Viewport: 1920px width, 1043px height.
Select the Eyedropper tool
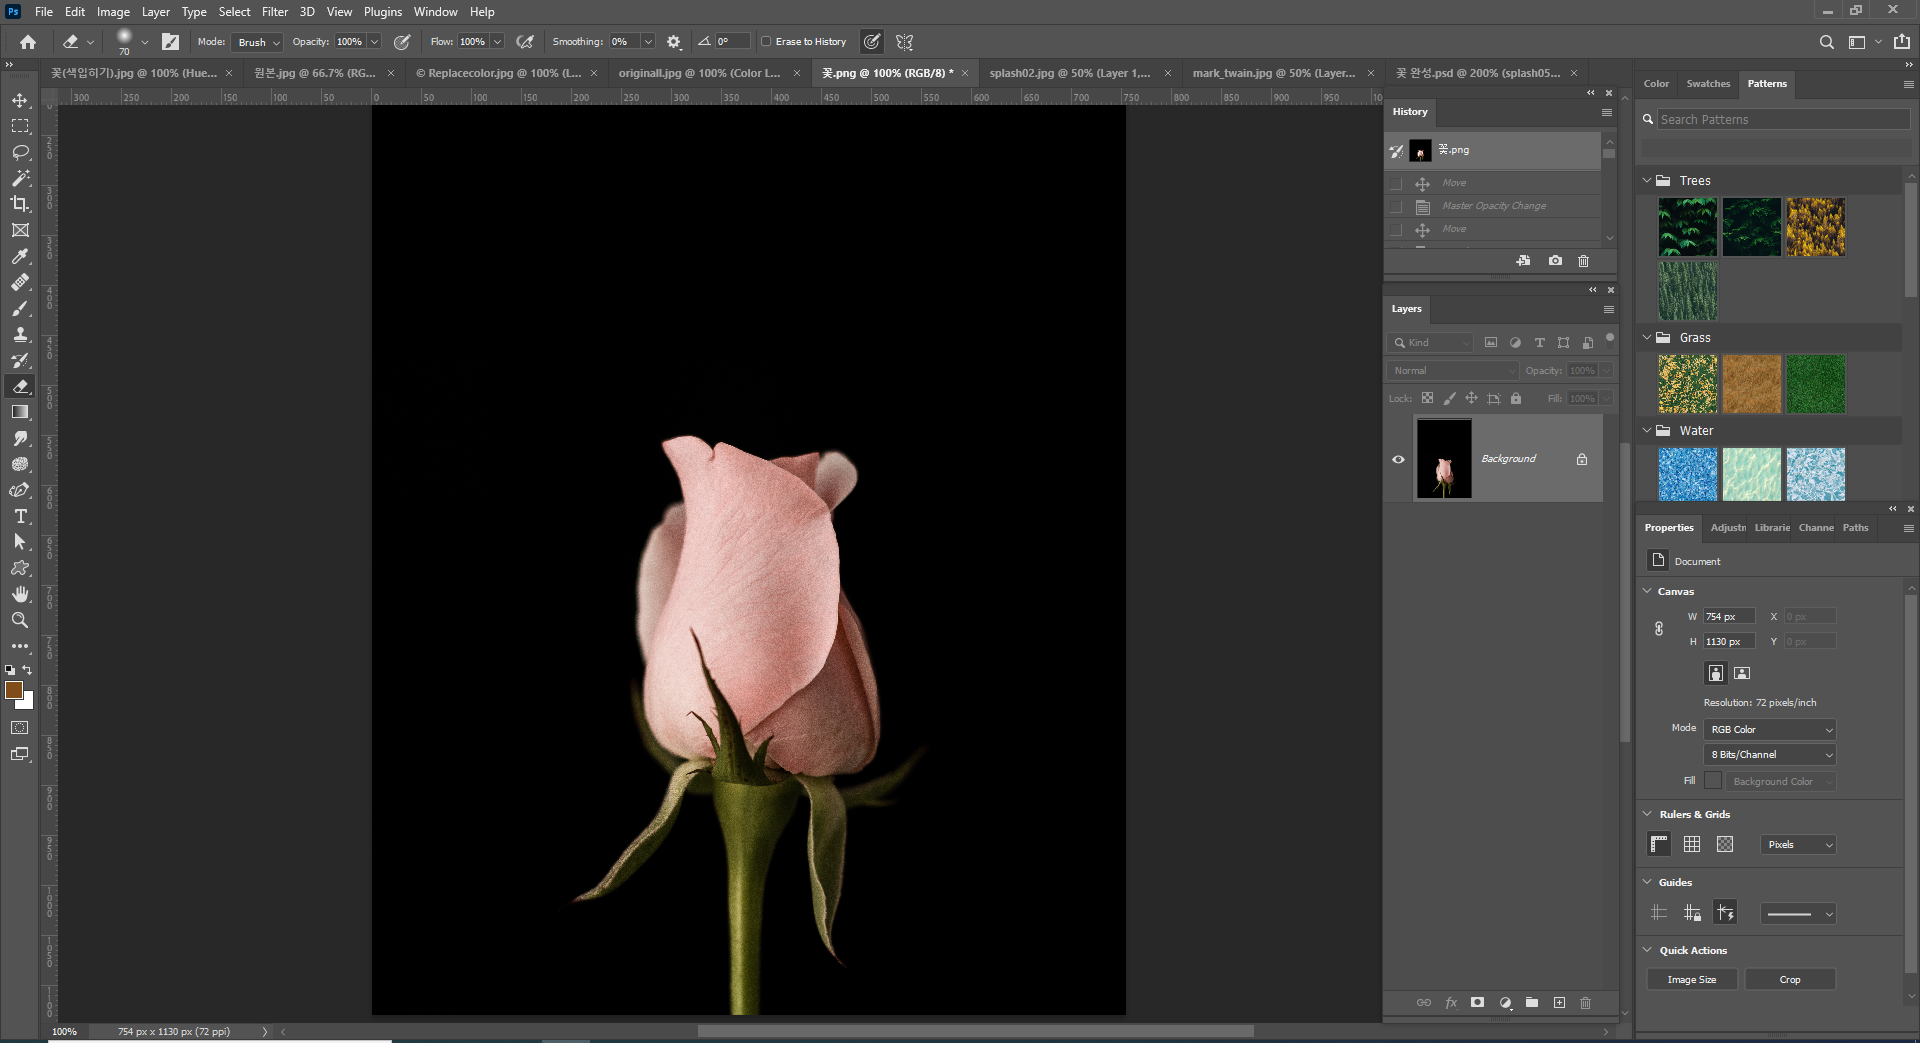[x=20, y=256]
